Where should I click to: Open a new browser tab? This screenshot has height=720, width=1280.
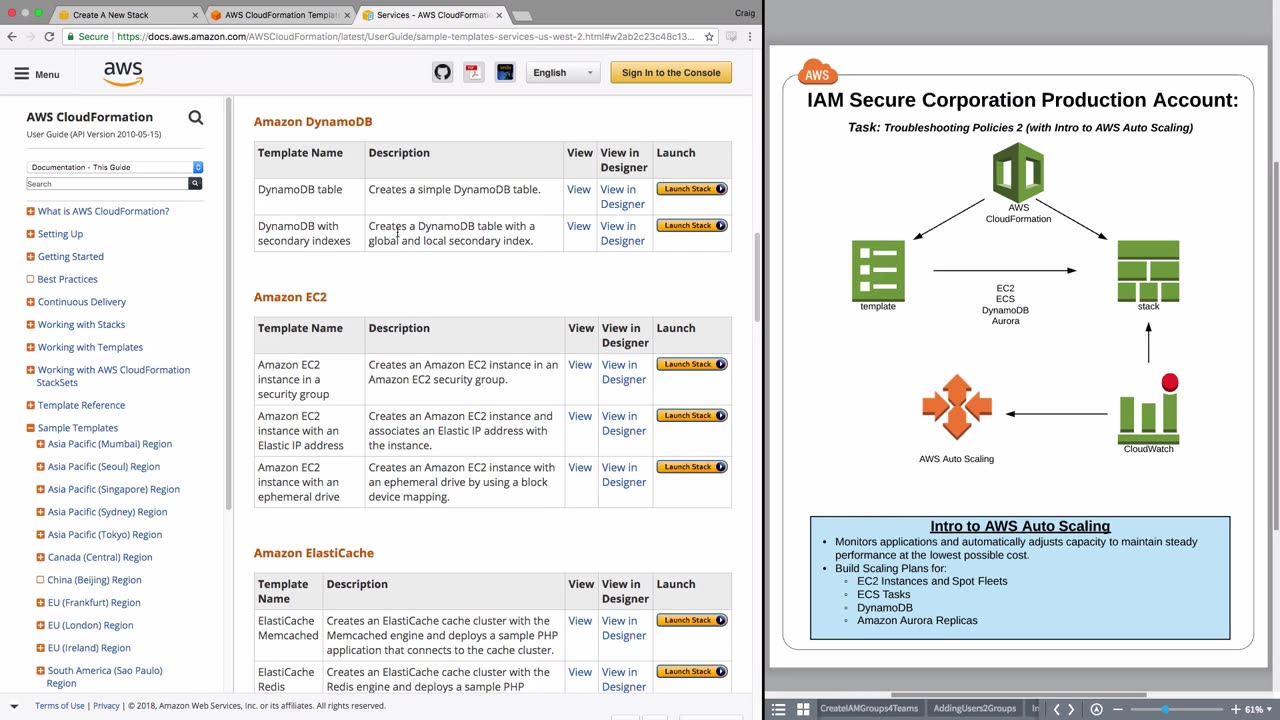(522, 15)
